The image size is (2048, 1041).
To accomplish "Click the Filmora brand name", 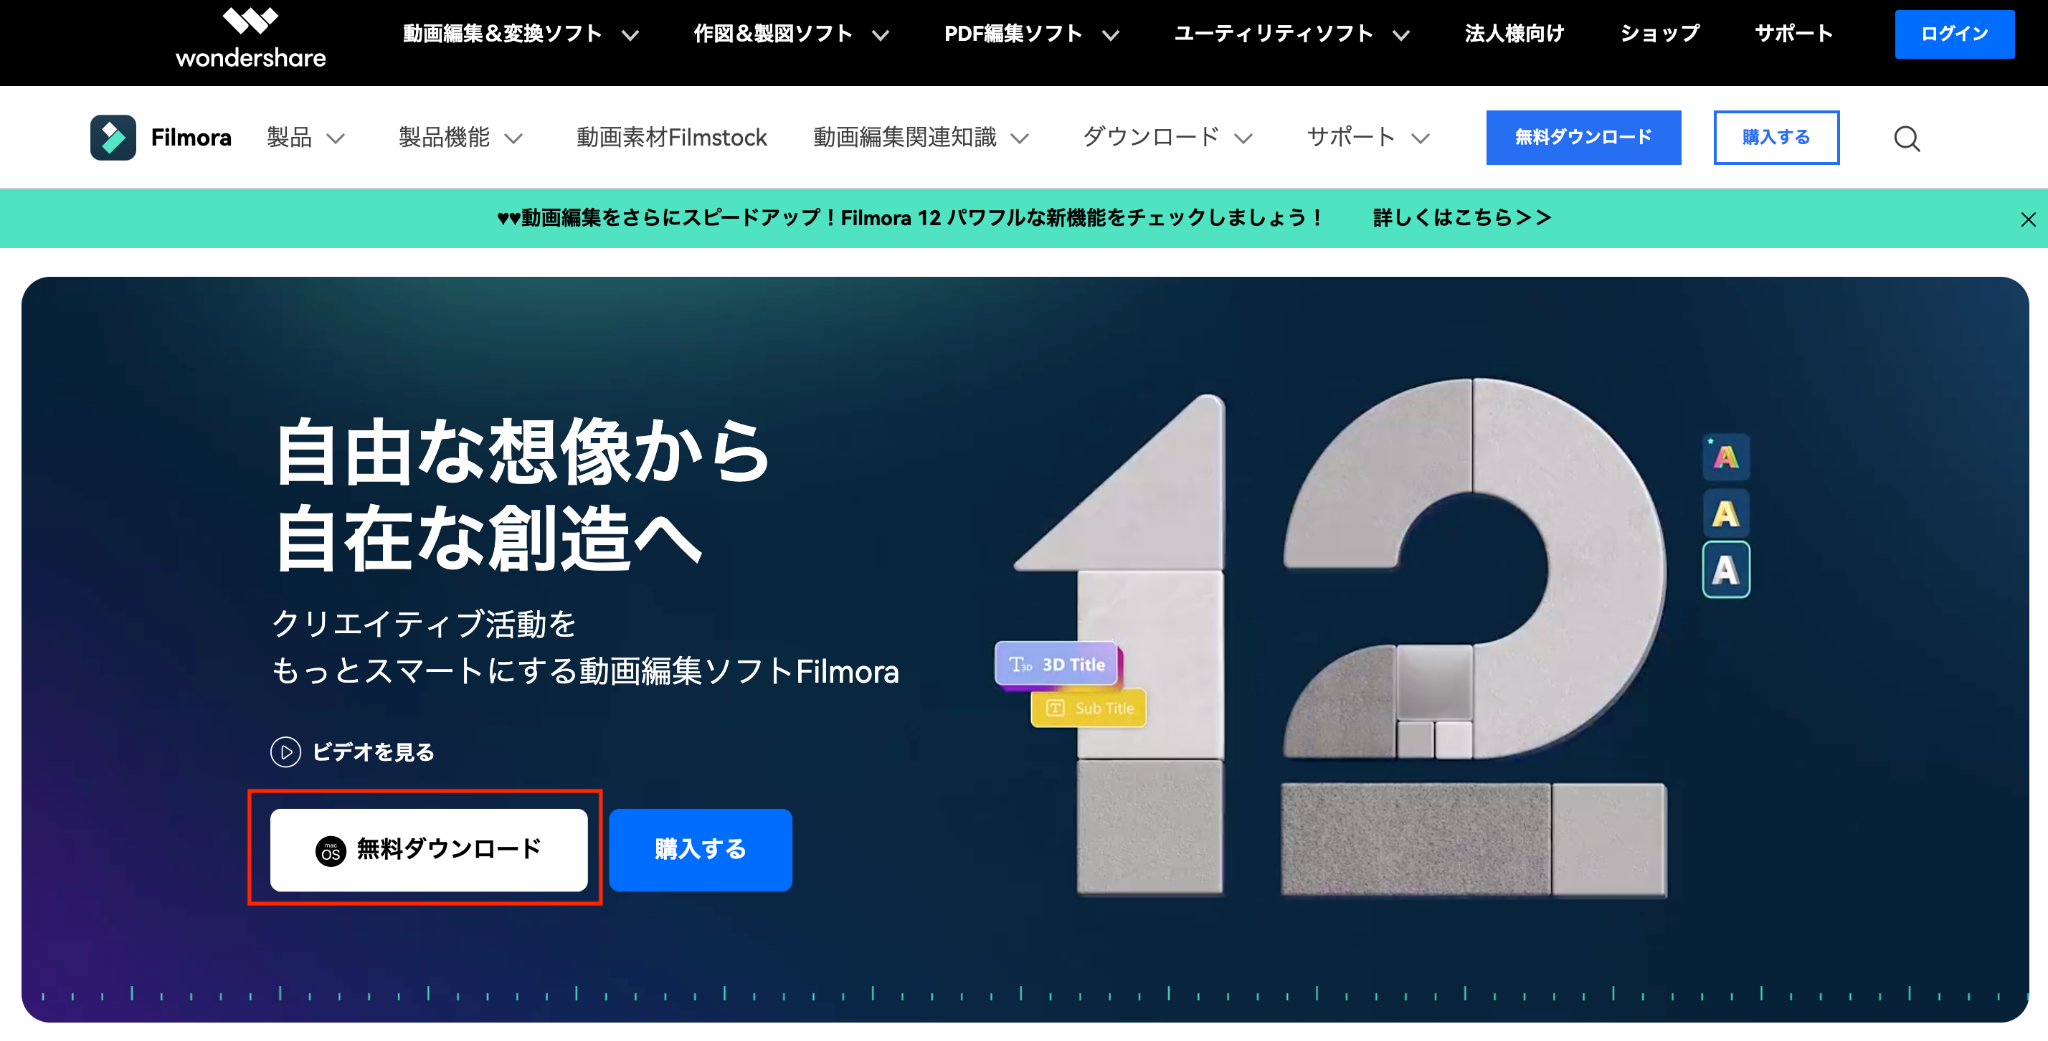I will pos(191,137).
